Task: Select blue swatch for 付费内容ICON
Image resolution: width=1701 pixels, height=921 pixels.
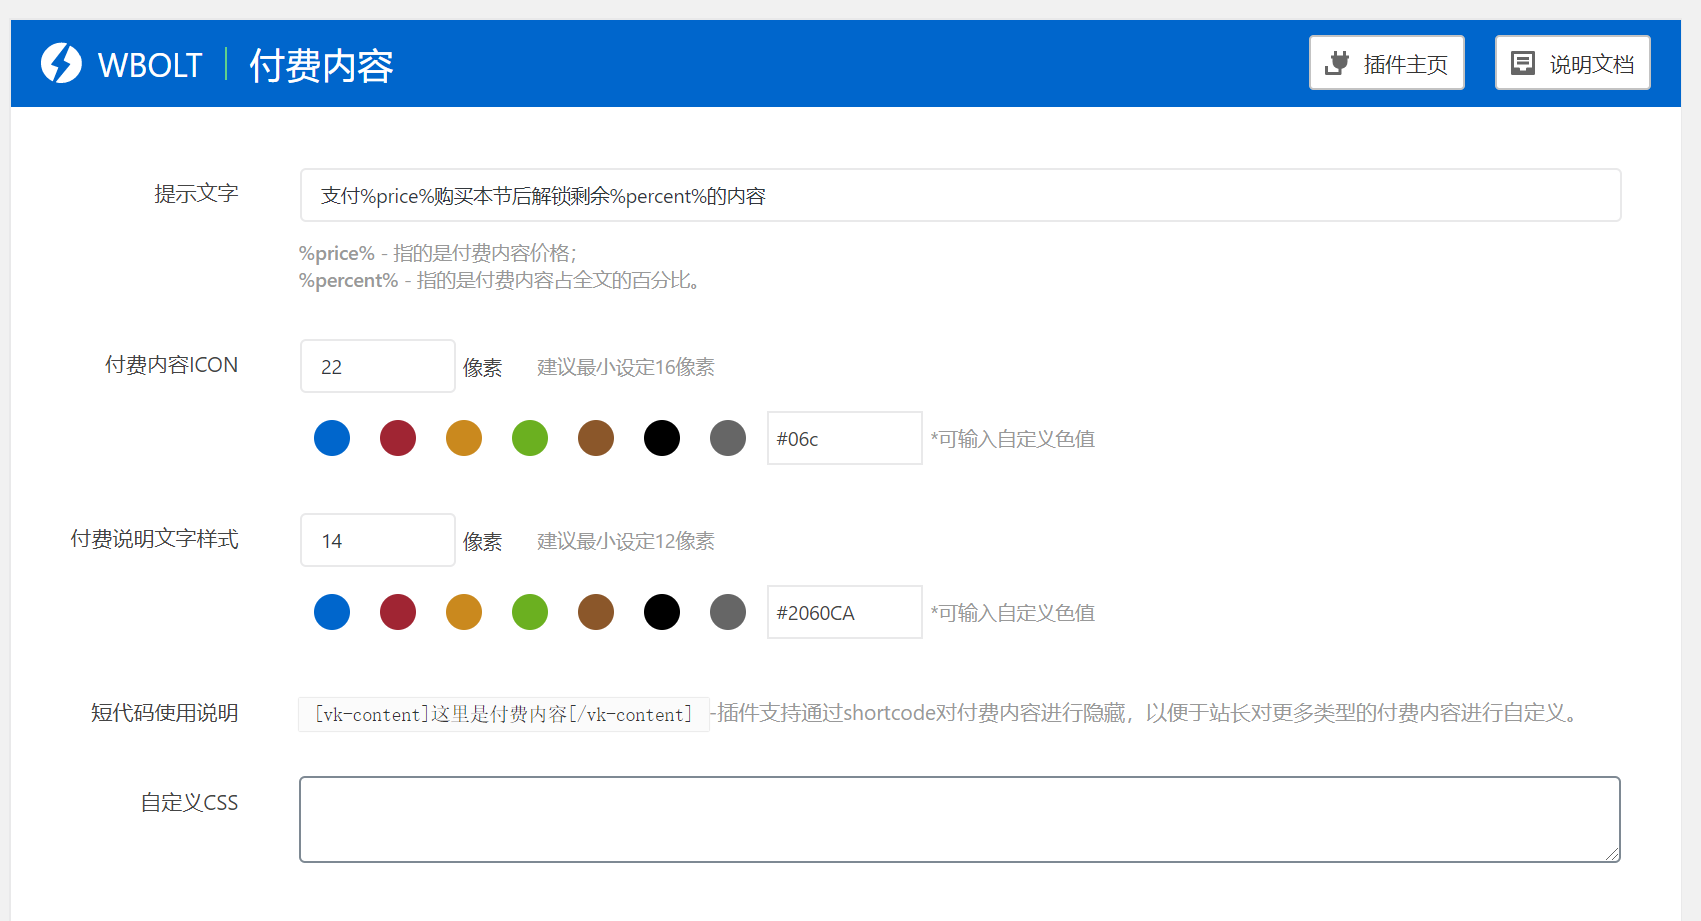Action: (331, 438)
